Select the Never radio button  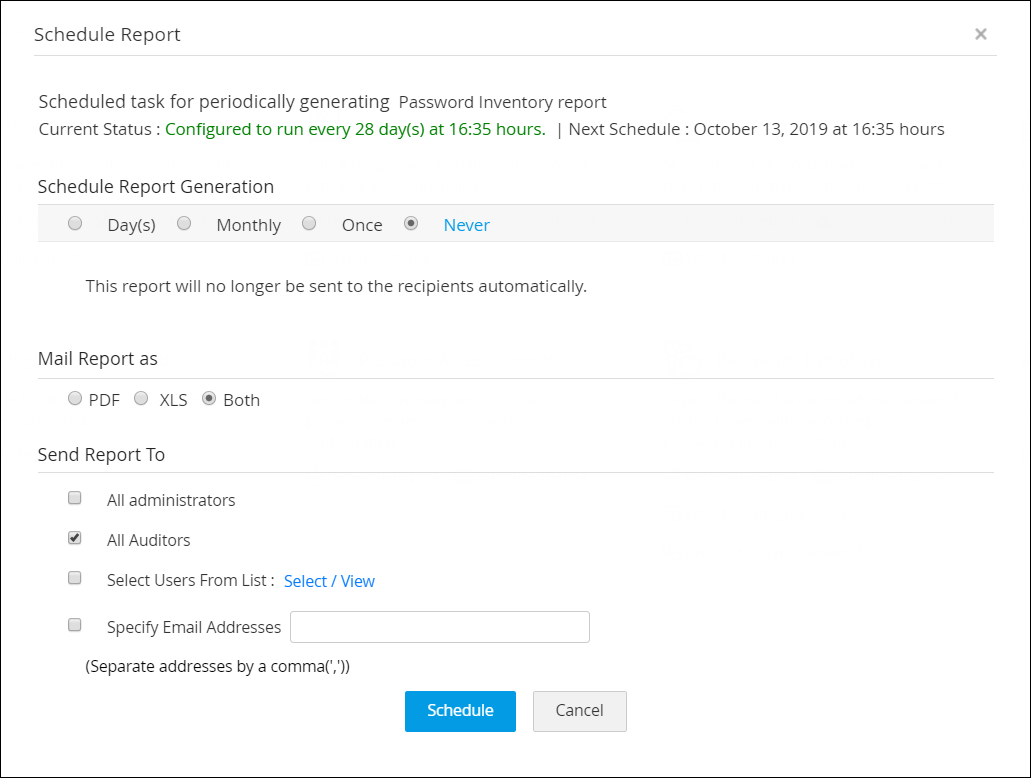point(411,224)
